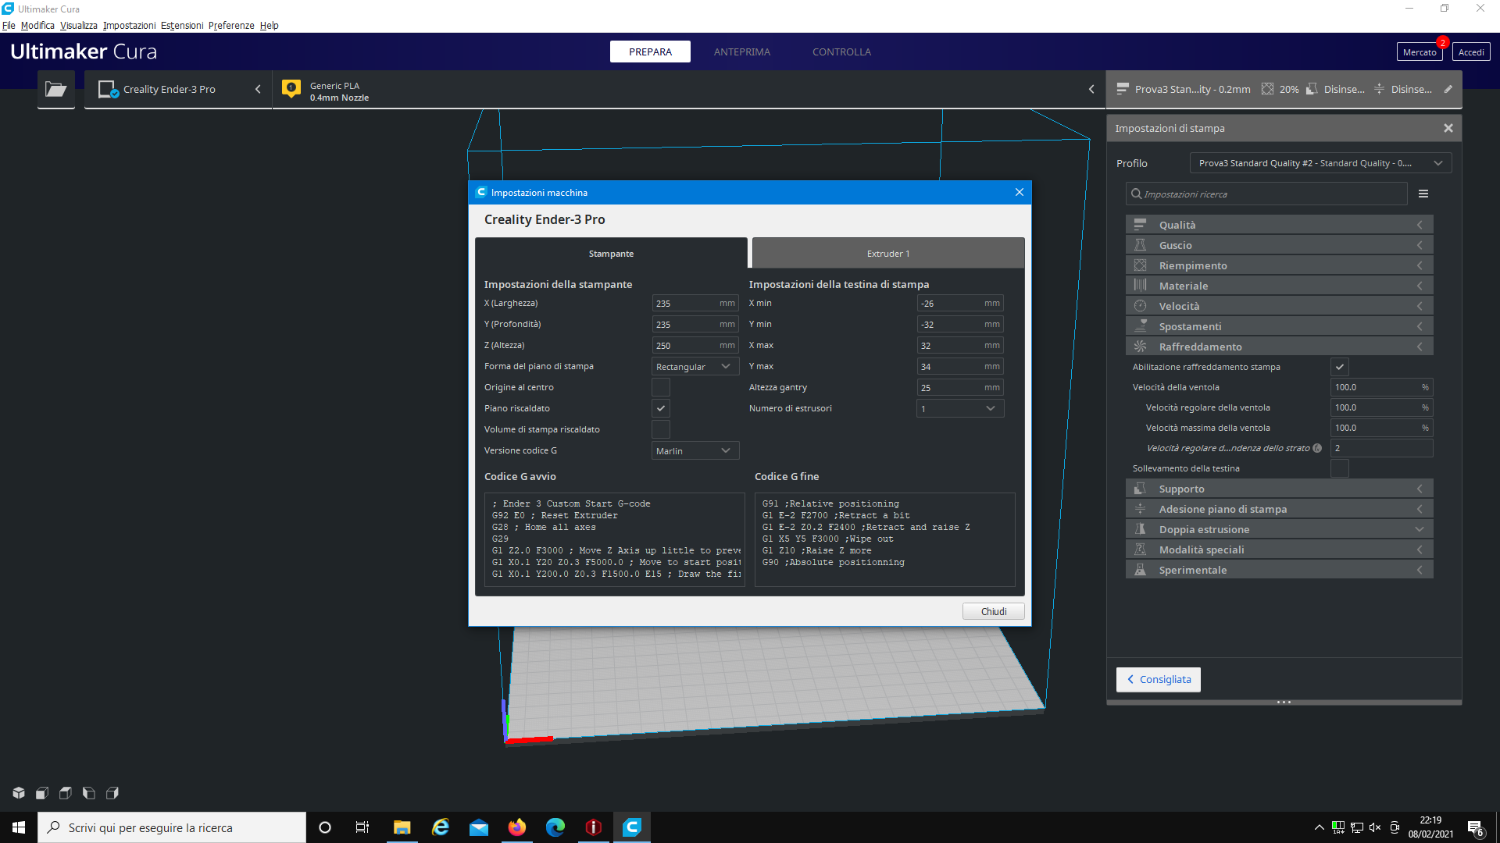
Task: Click the Modalità speciali icon
Action: (1140, 549)
